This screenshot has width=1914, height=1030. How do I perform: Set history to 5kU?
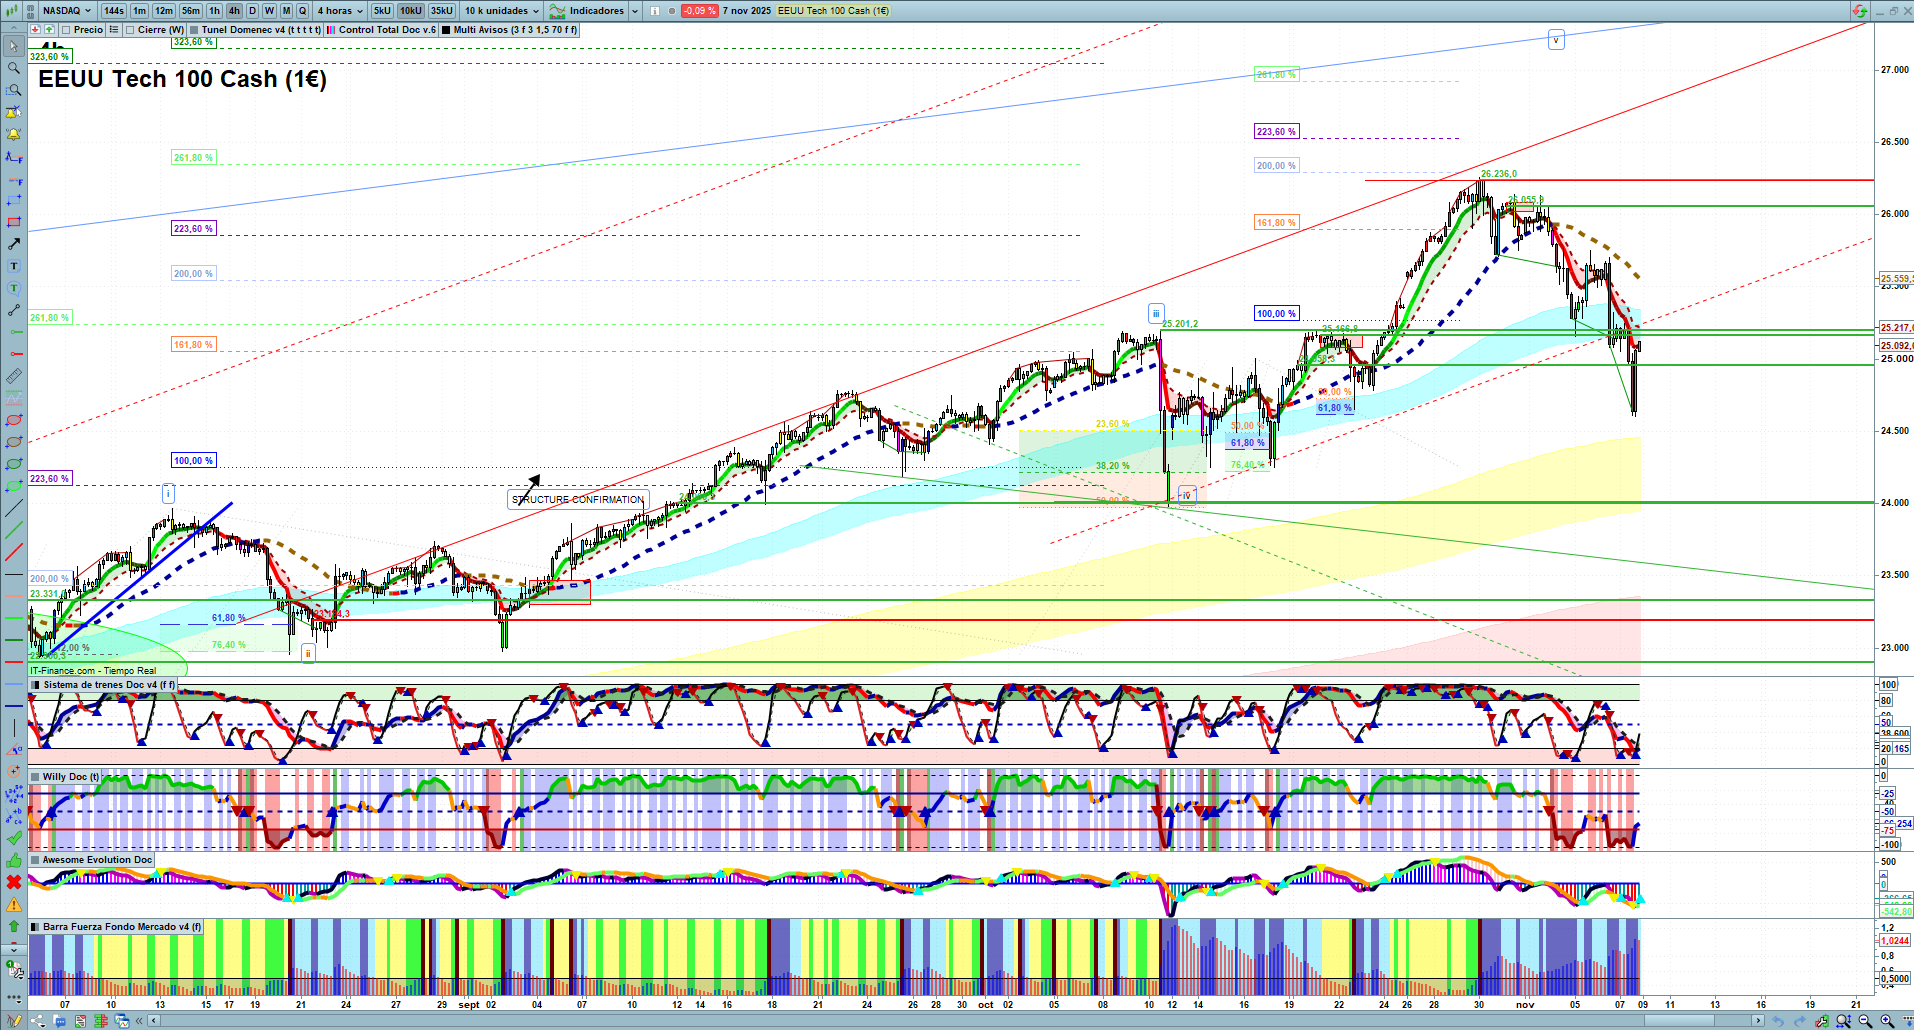pyautogui.click(x=382, y=11)
